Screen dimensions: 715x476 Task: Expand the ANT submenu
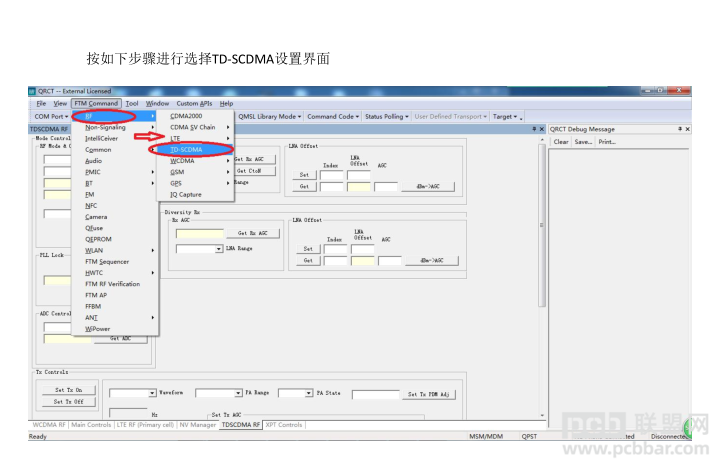(x=115, y=317)
